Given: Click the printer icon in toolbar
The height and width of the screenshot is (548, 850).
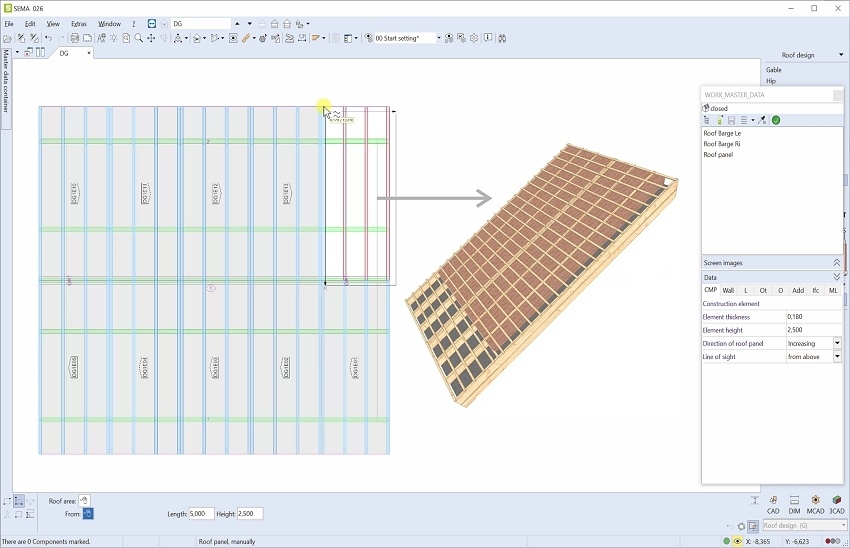Looking at the screenshot, I should [x=75, y=38].
